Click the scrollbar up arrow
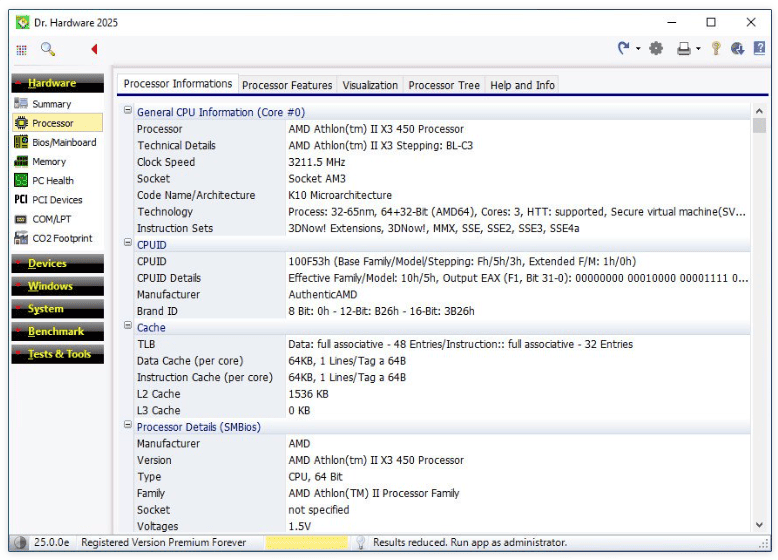The height and width of the screenshot is (560, 778). [x=759, y=111]
